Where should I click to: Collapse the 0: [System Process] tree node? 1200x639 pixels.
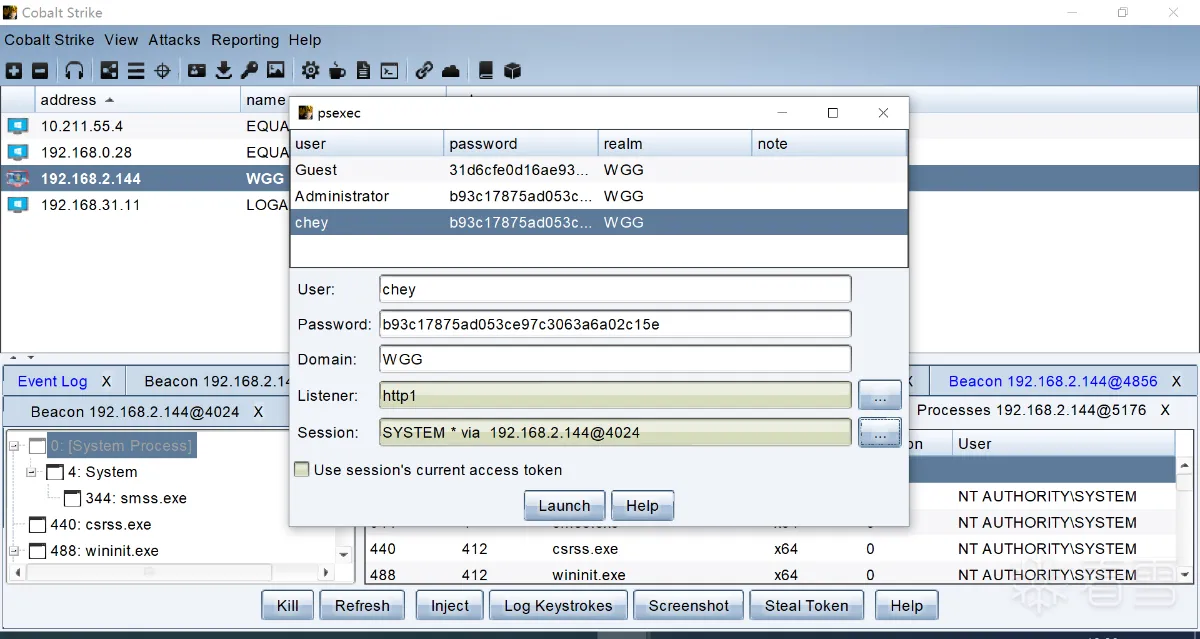pyautogui.click(x=14, y=446)
